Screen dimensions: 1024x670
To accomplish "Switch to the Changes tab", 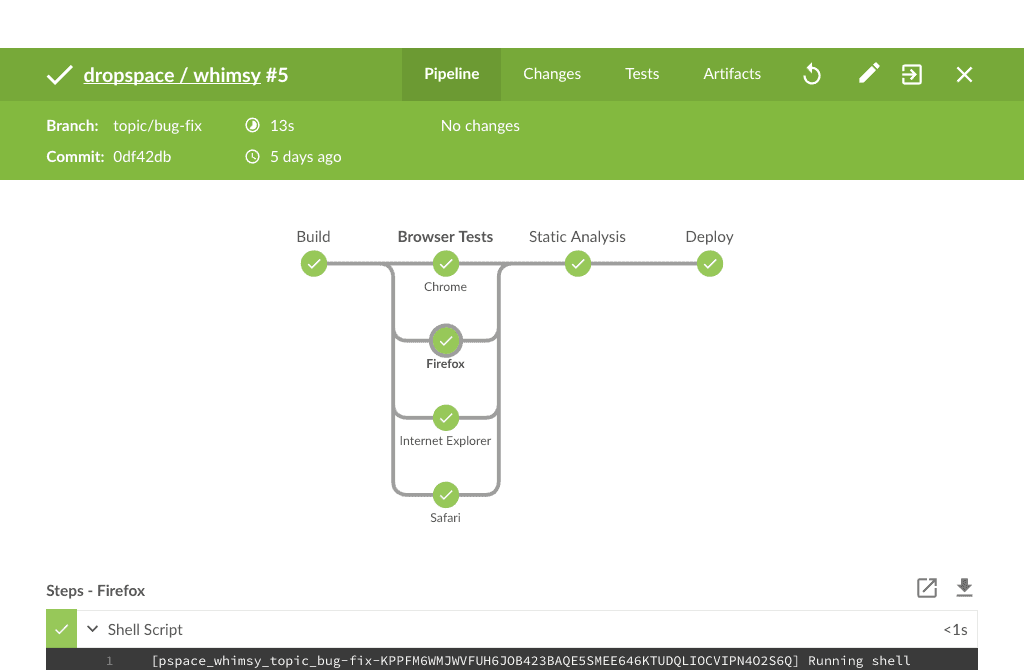I will click(552, 74).
